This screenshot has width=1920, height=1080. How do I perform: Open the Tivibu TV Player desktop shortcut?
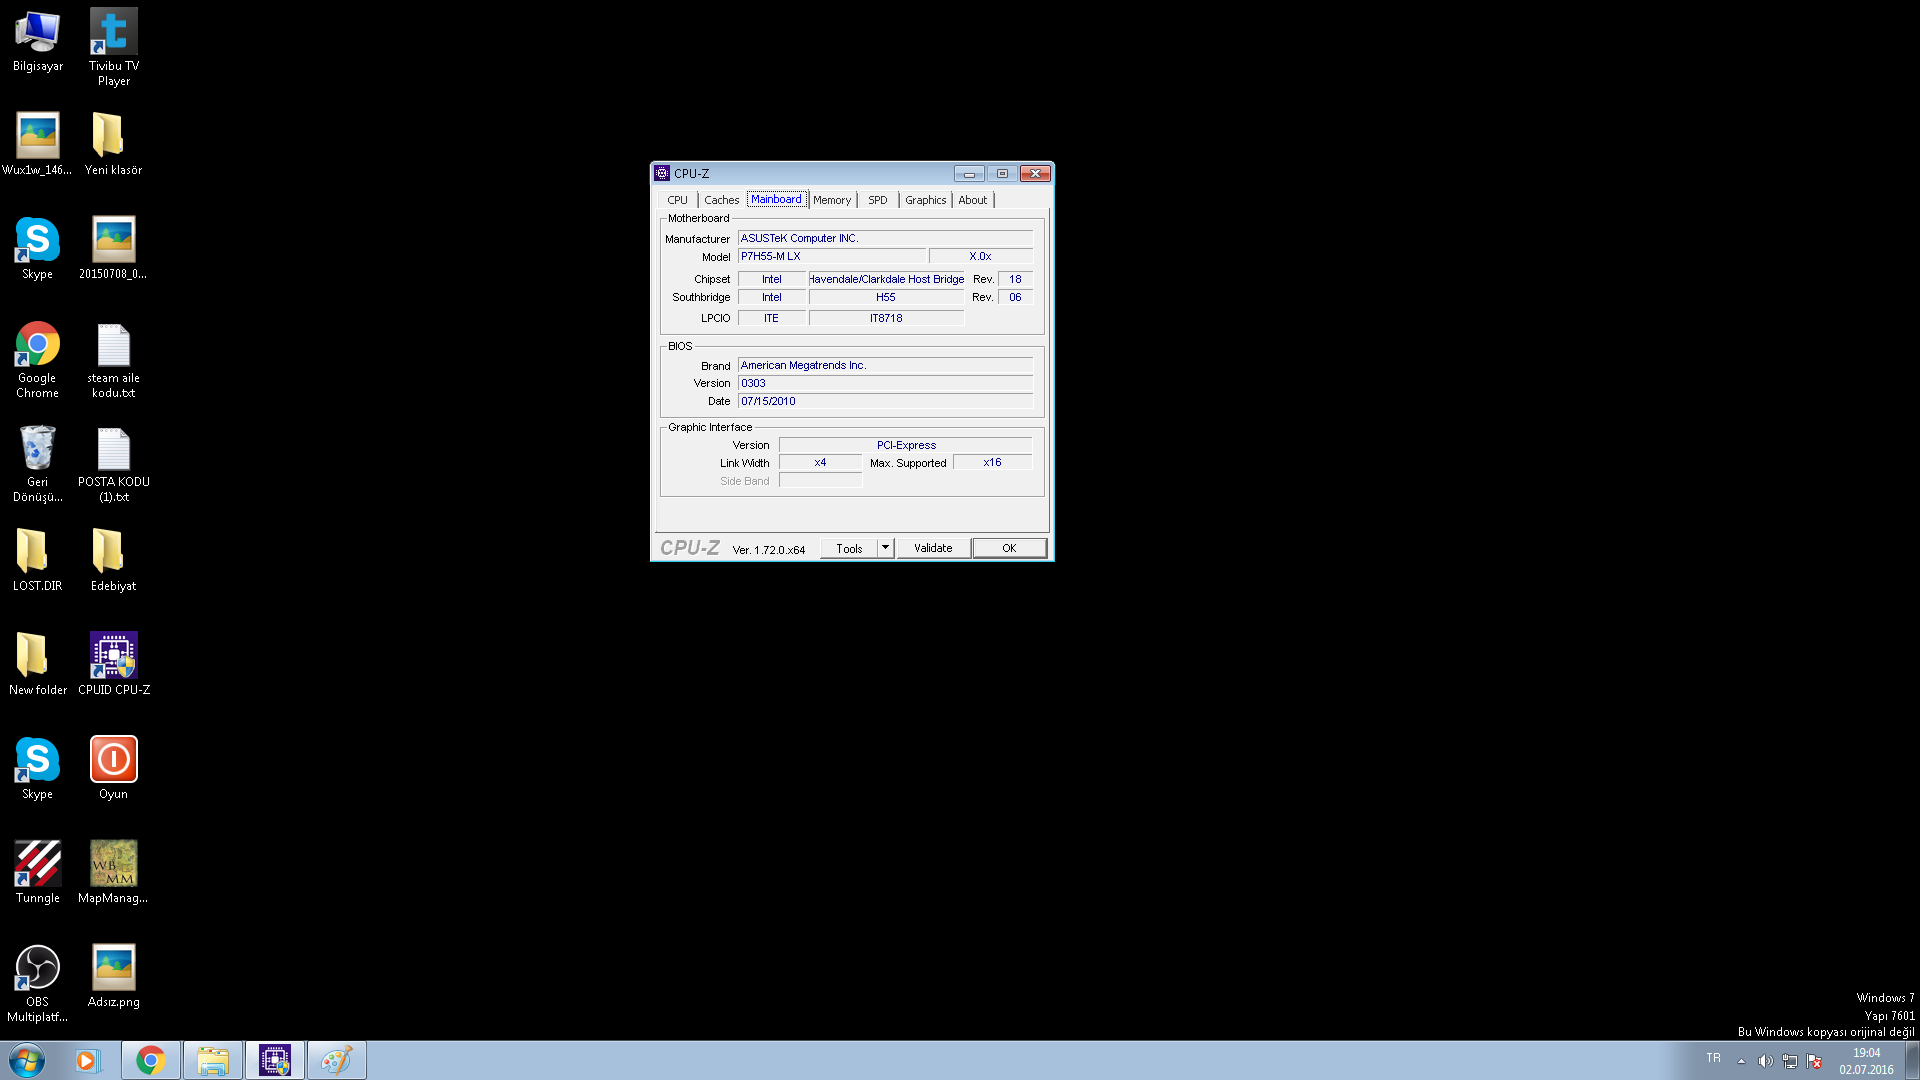[113, 33]
